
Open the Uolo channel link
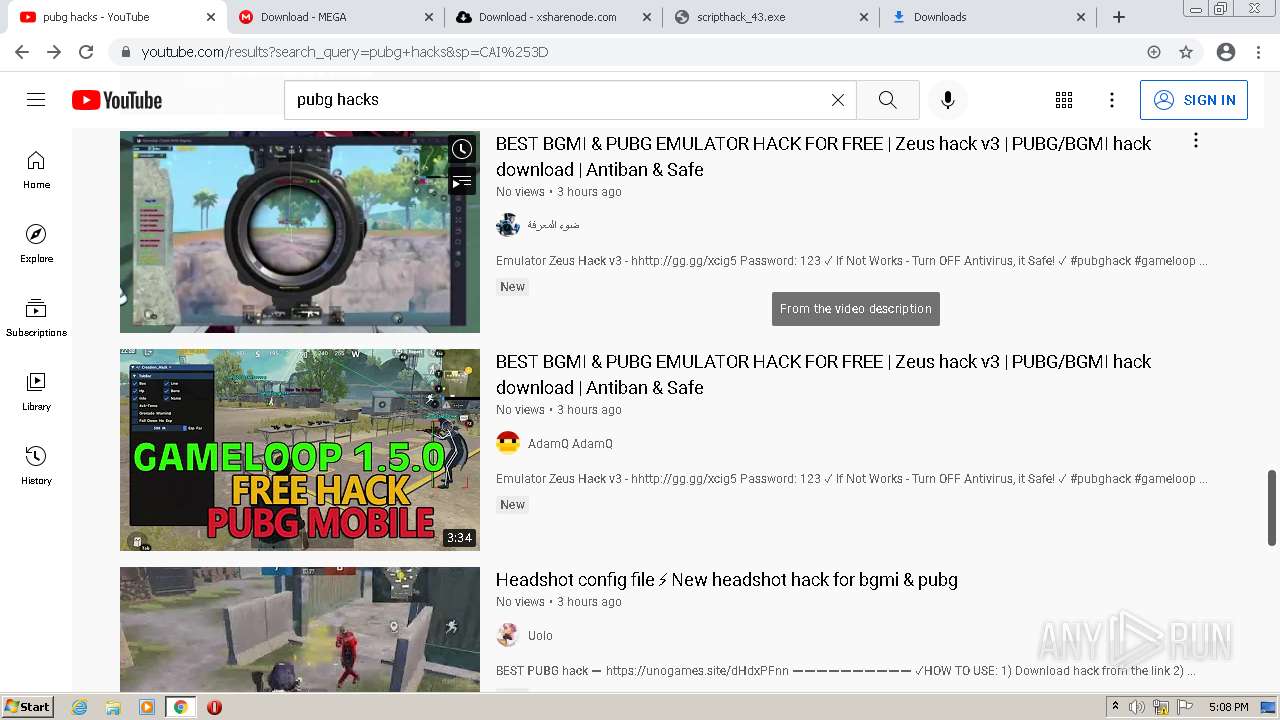tap(540, 636)
